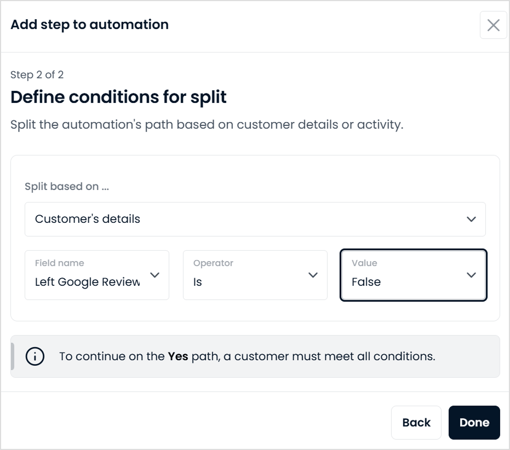Click the 'Step 2 of 2' indicator
This screenshot has height=450, width=510.
pos(37,75)
